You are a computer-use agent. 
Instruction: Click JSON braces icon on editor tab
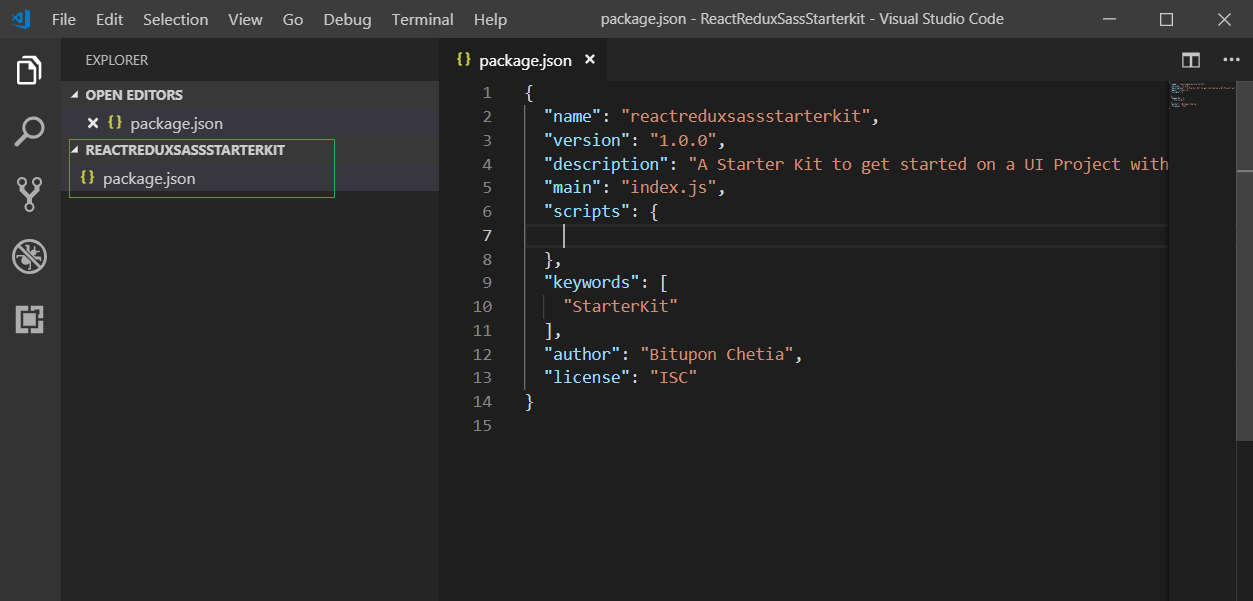[464, 60]
